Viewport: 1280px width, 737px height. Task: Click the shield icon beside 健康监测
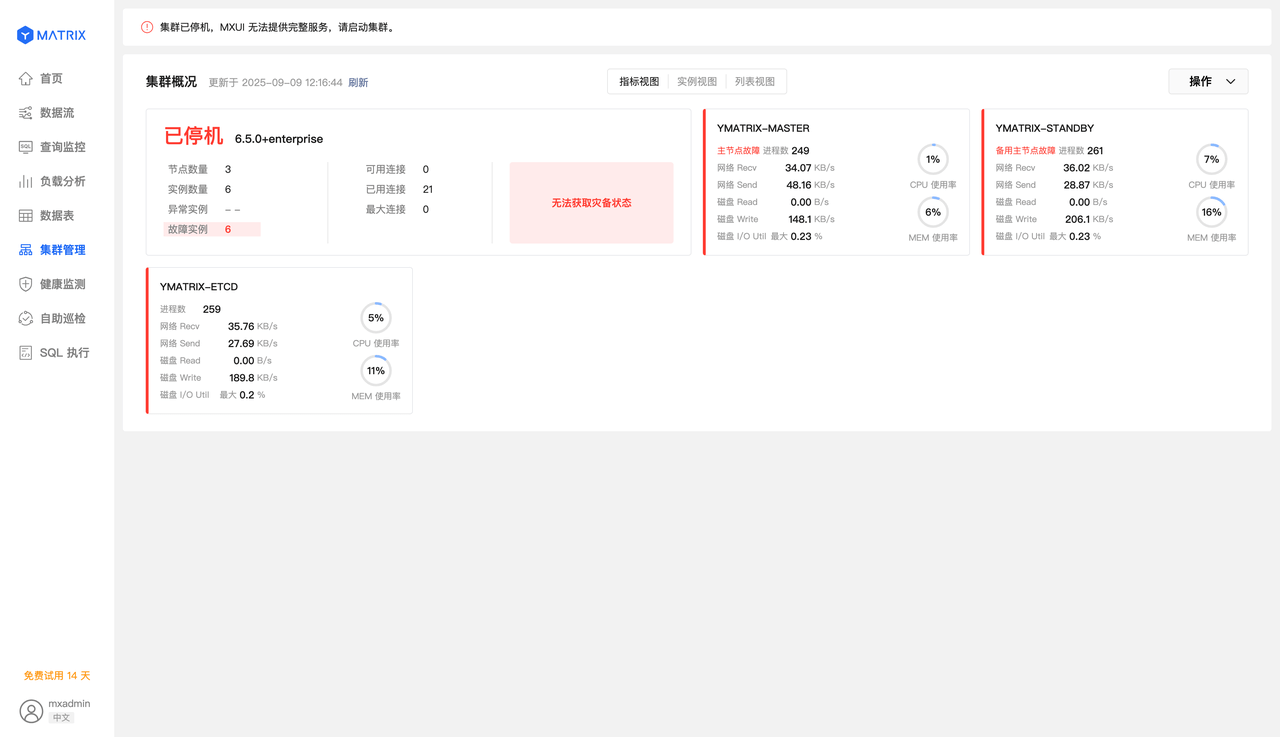tap(26, 284)
